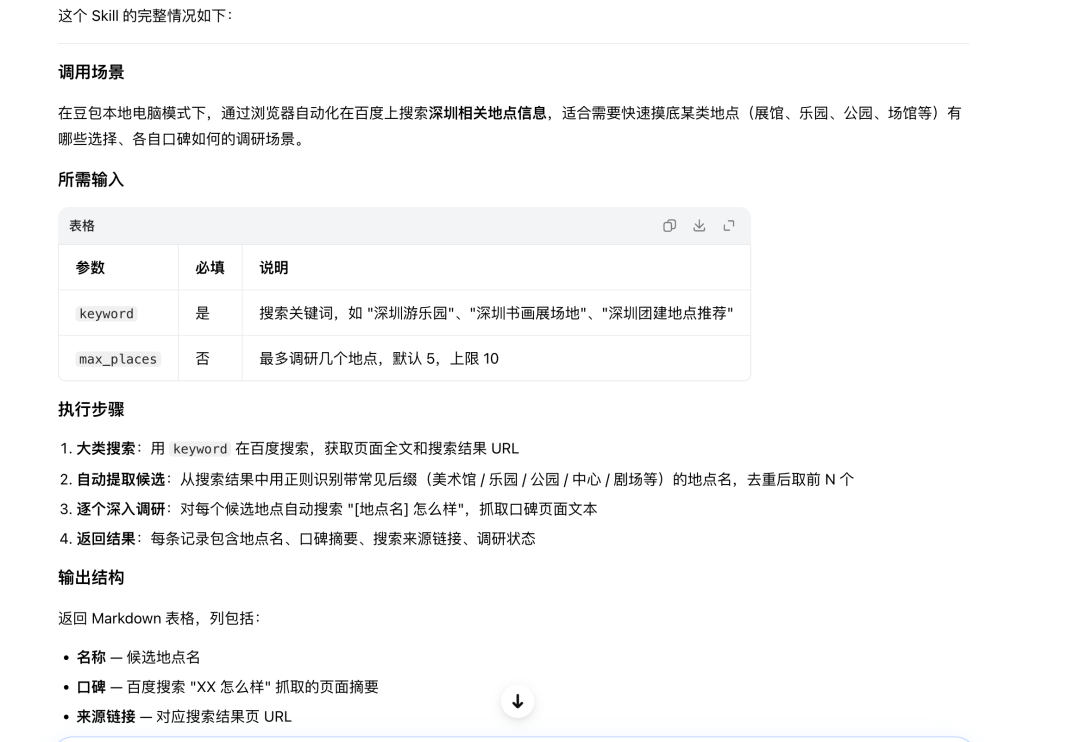Viewport: 1080px width, 742px height.
Task: Click step 4 返回结果
Action: [x=298, y=539]
